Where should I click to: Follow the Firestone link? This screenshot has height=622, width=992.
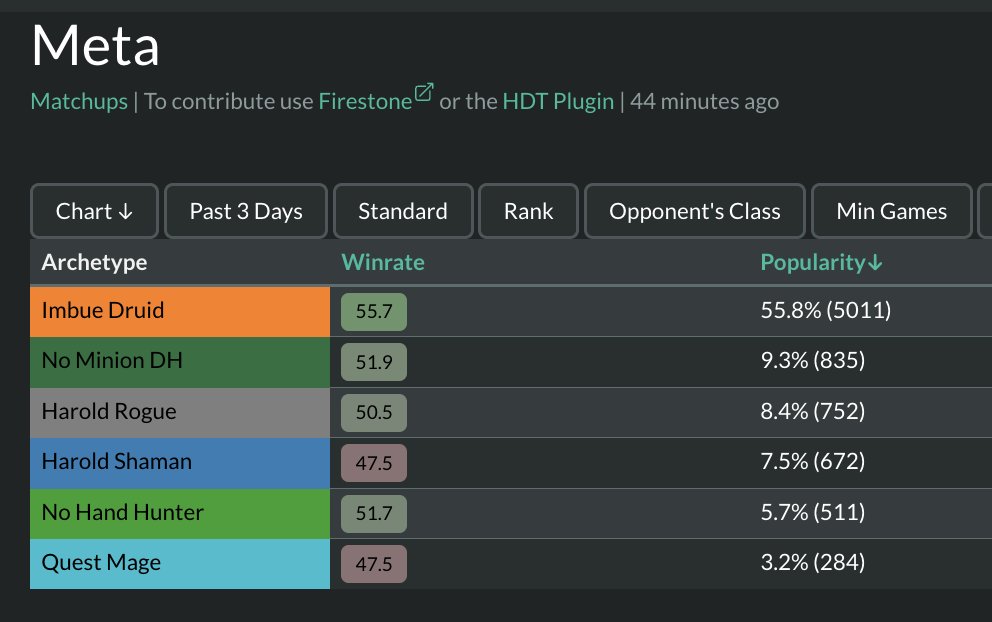(x=365, y=101)
